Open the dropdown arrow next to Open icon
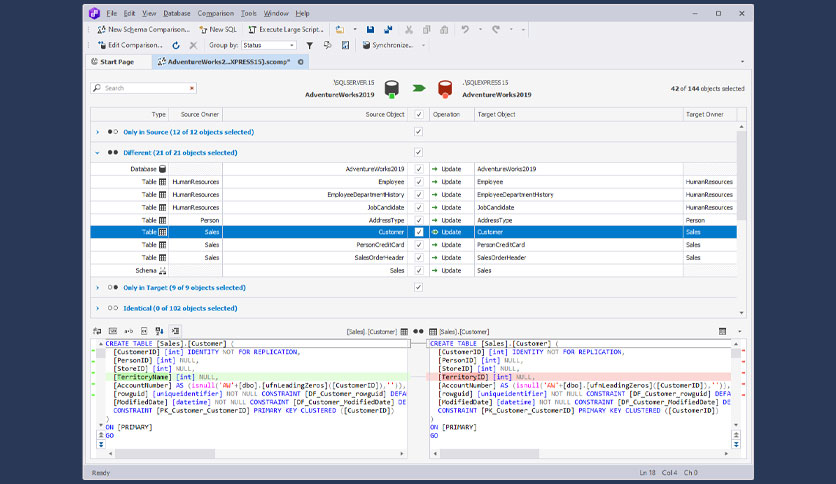 click(355, 29)
